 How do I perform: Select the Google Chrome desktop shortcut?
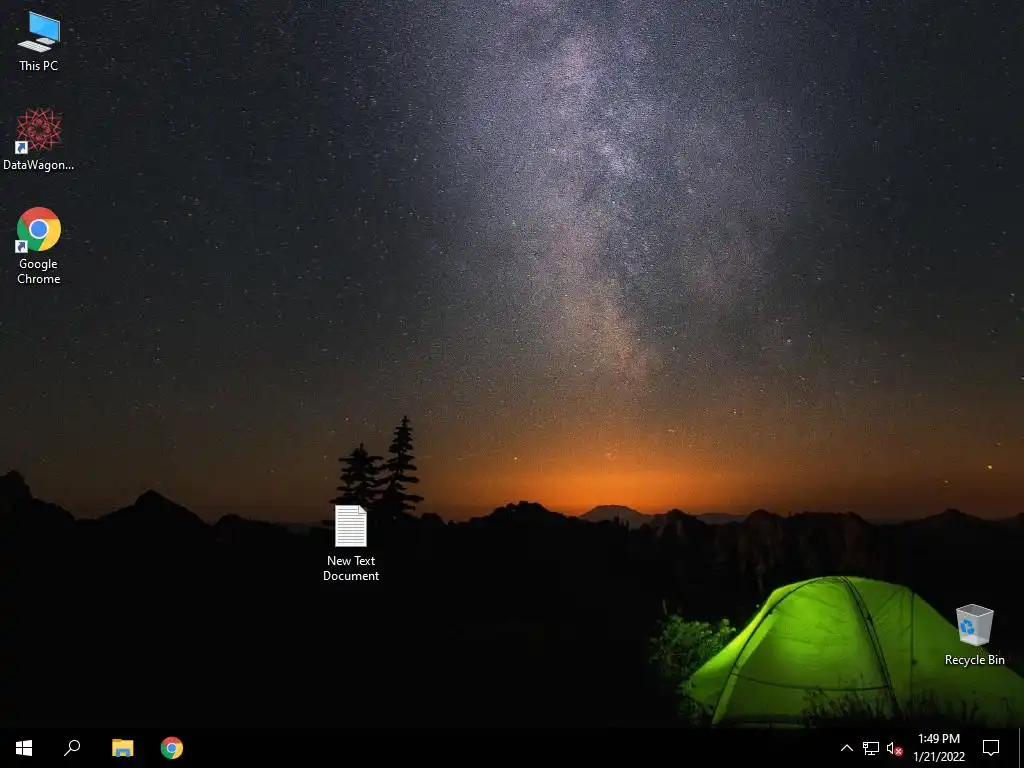point(39,246)
